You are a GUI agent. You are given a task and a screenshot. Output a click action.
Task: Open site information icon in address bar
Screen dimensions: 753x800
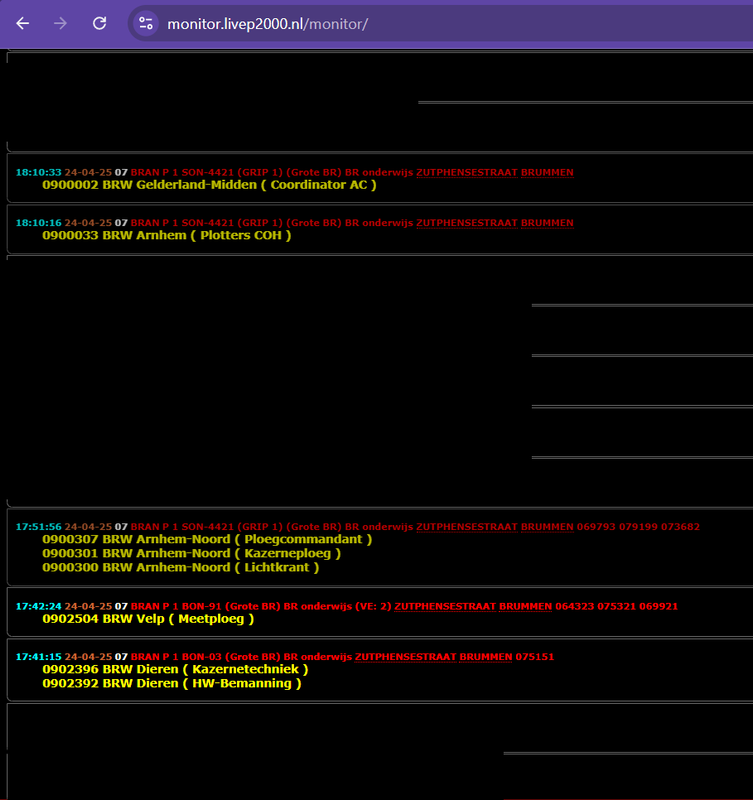[x=146, y=23]
